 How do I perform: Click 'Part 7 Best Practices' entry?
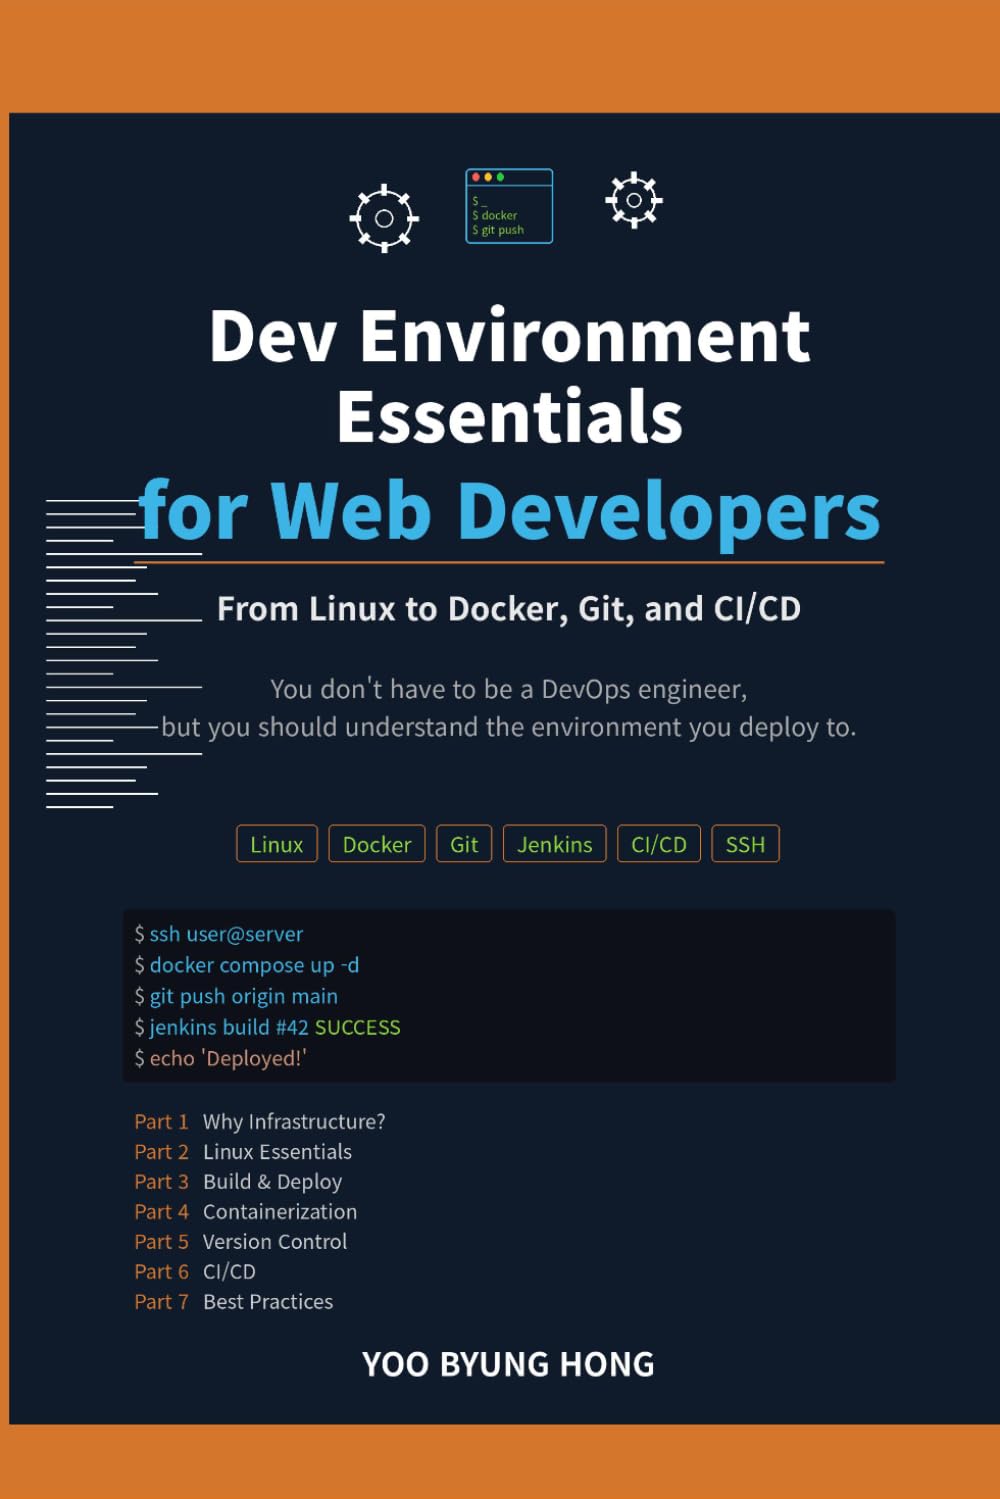(x=234, y=1302)
